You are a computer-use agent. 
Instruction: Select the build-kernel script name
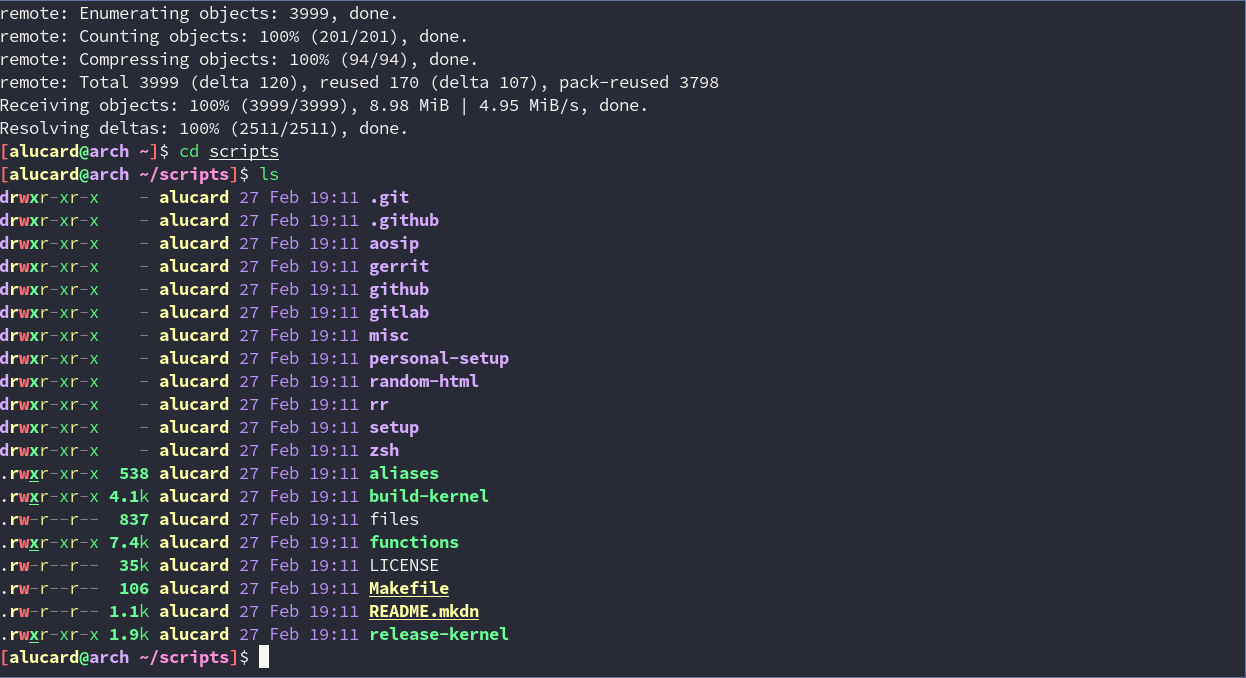pyautogui.click(x=429, y=497)
